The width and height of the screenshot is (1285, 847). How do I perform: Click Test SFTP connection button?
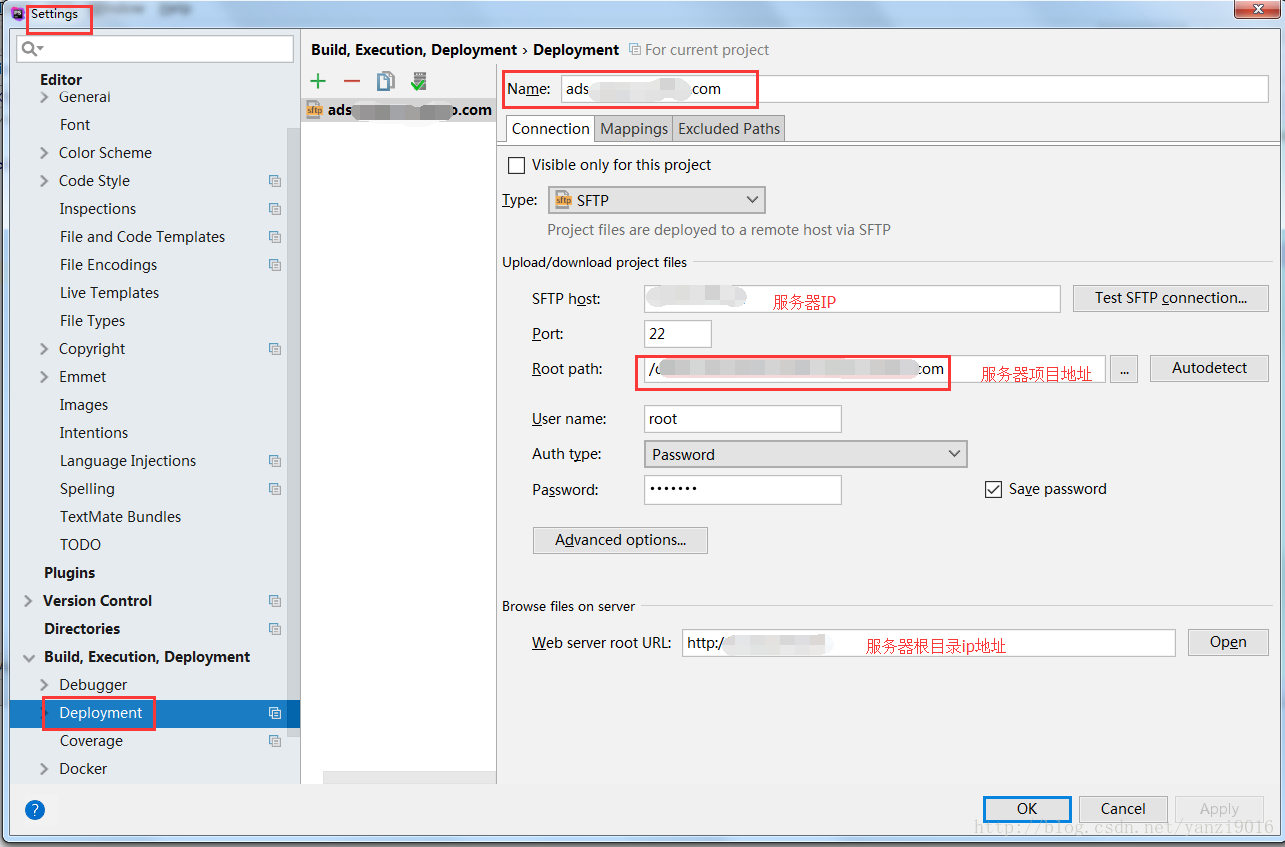tap(1171, 298)
